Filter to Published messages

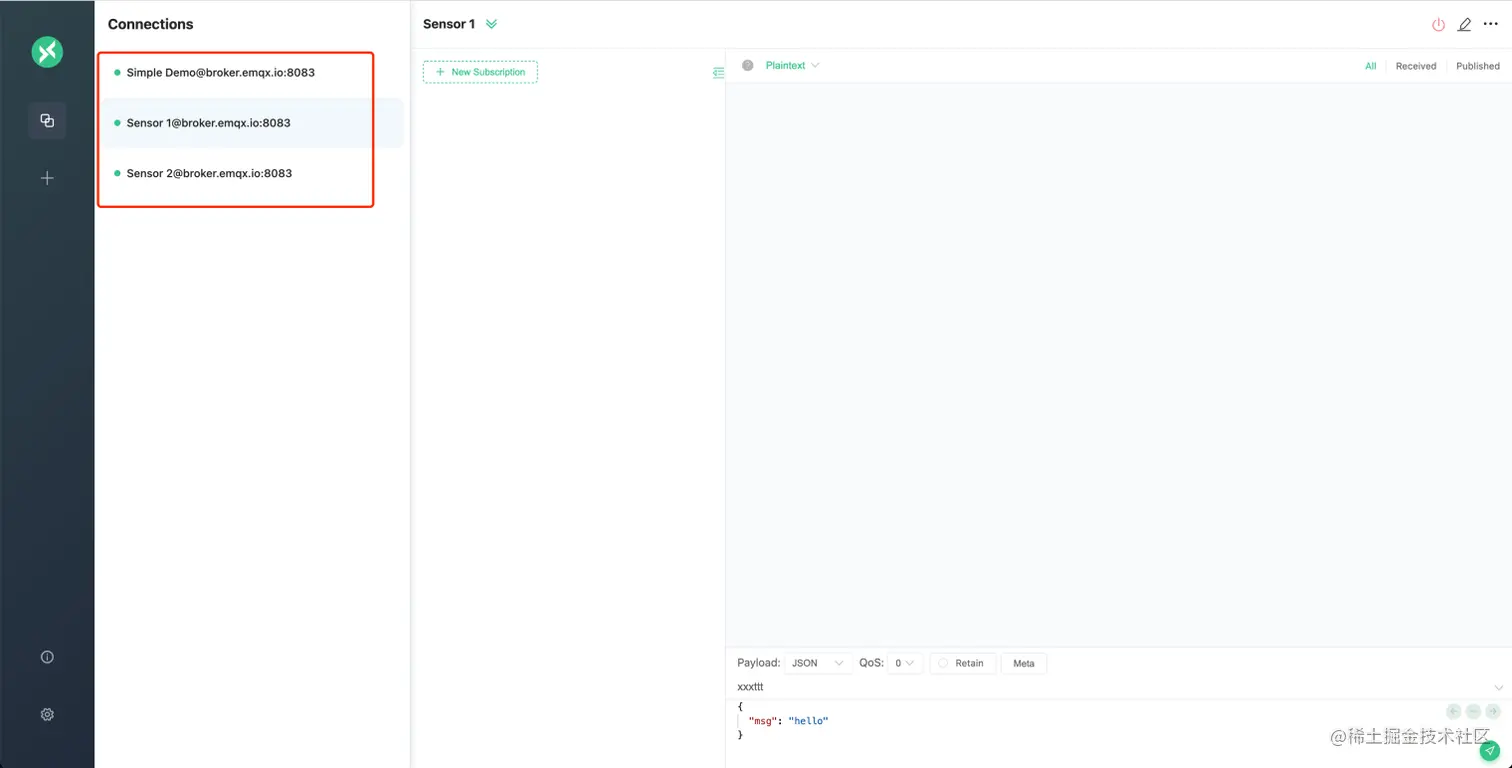click(x=1478, y=66)
